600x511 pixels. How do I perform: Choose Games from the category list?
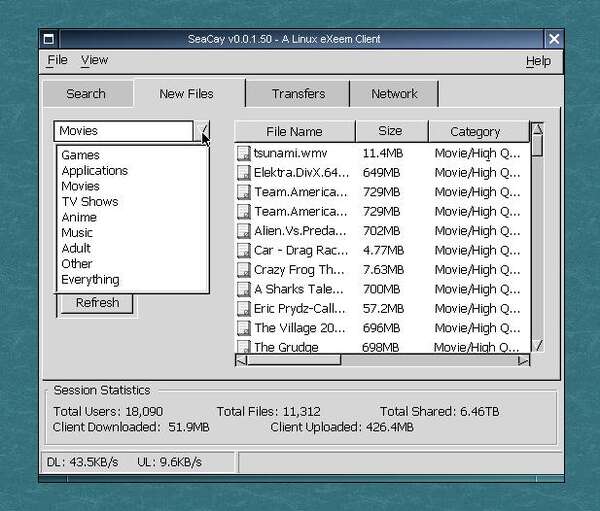click(x=80, y=155)
